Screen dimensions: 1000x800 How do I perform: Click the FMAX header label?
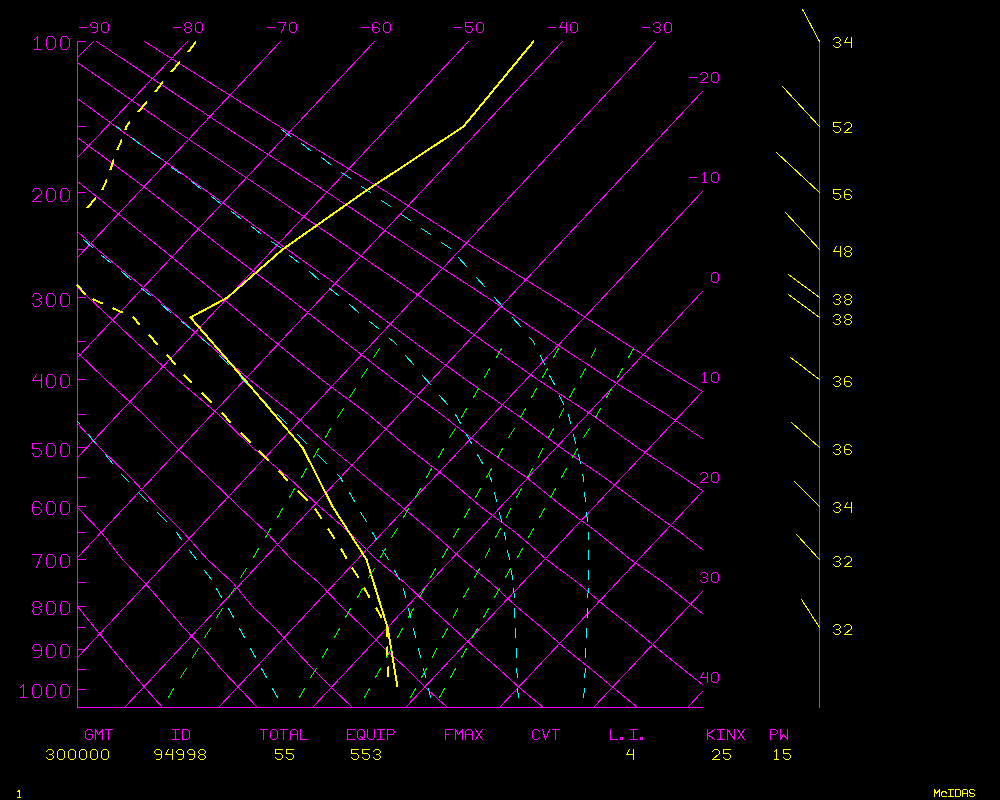click(463, 735)
